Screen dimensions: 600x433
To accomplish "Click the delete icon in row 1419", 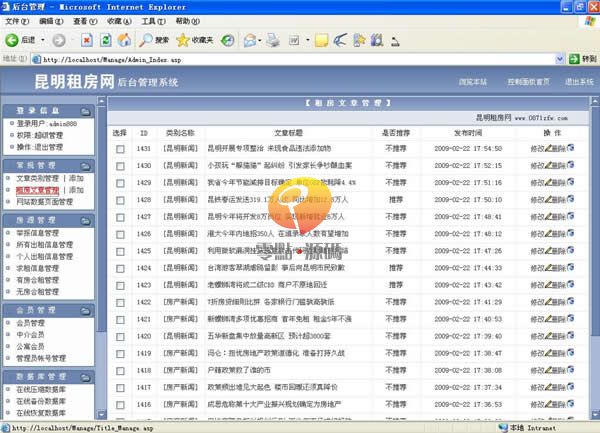I will point(570,353).
